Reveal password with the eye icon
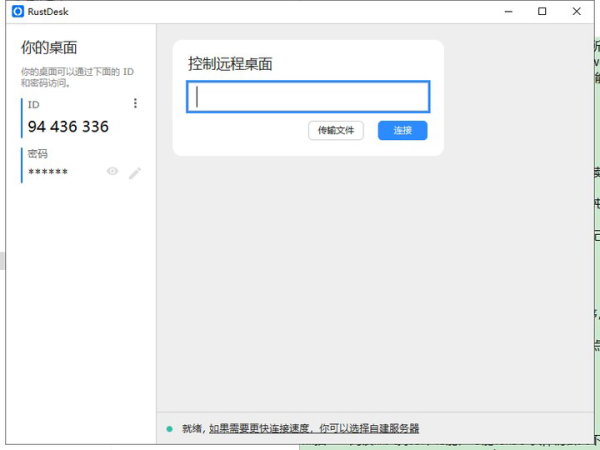The width and height of the screenshot is (600, 450). pyautogui.click(x=112, y=171)
